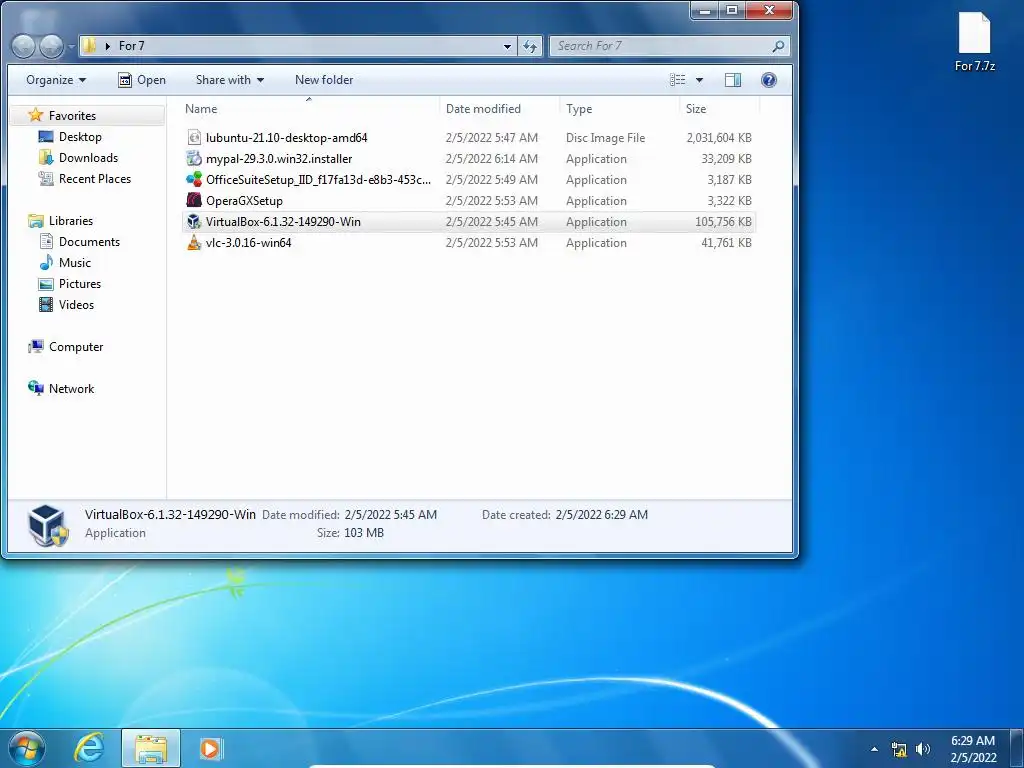The image size is (1024, 768).
Task: Click the Network icon in navigation pane
Action: [x=35, y=388]
